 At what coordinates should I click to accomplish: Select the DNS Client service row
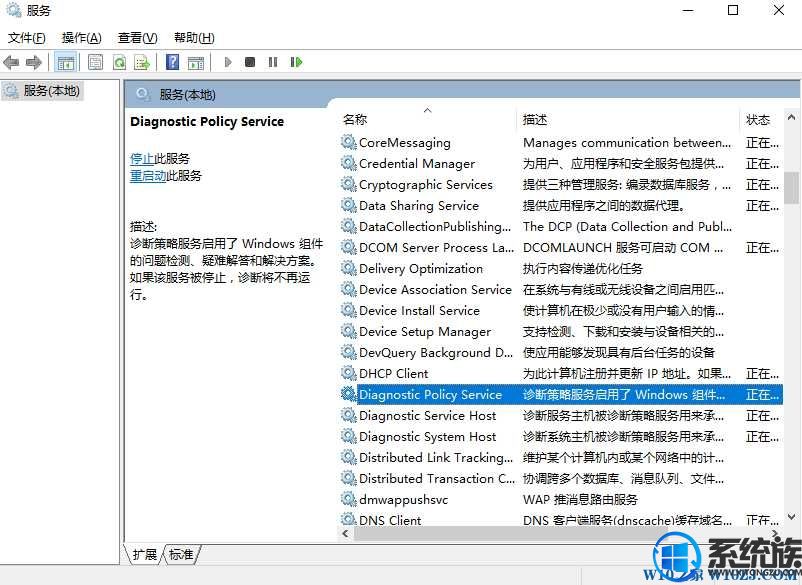coord(561,519)
